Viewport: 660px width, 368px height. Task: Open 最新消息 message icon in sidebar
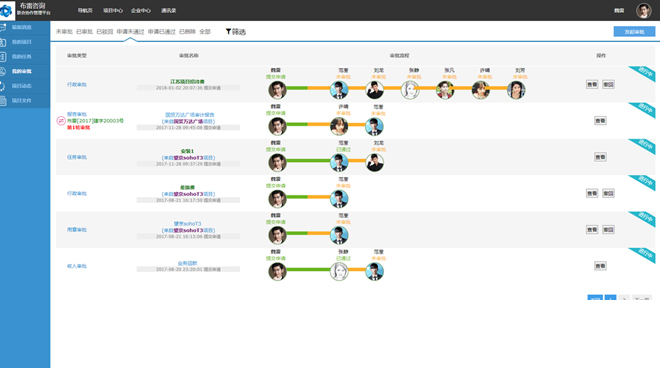coord(3,27)
